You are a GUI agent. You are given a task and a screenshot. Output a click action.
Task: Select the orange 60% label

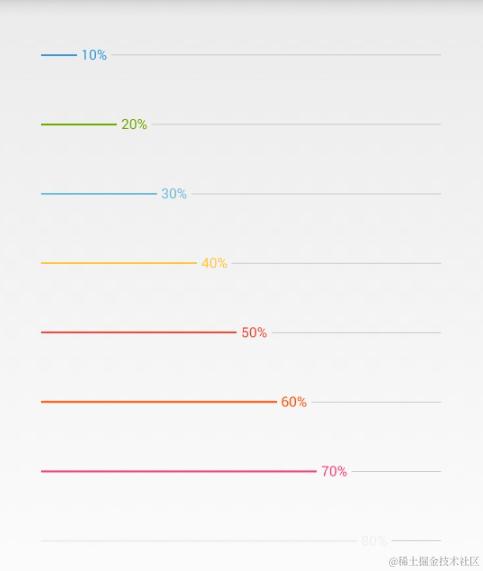point(294,402)
